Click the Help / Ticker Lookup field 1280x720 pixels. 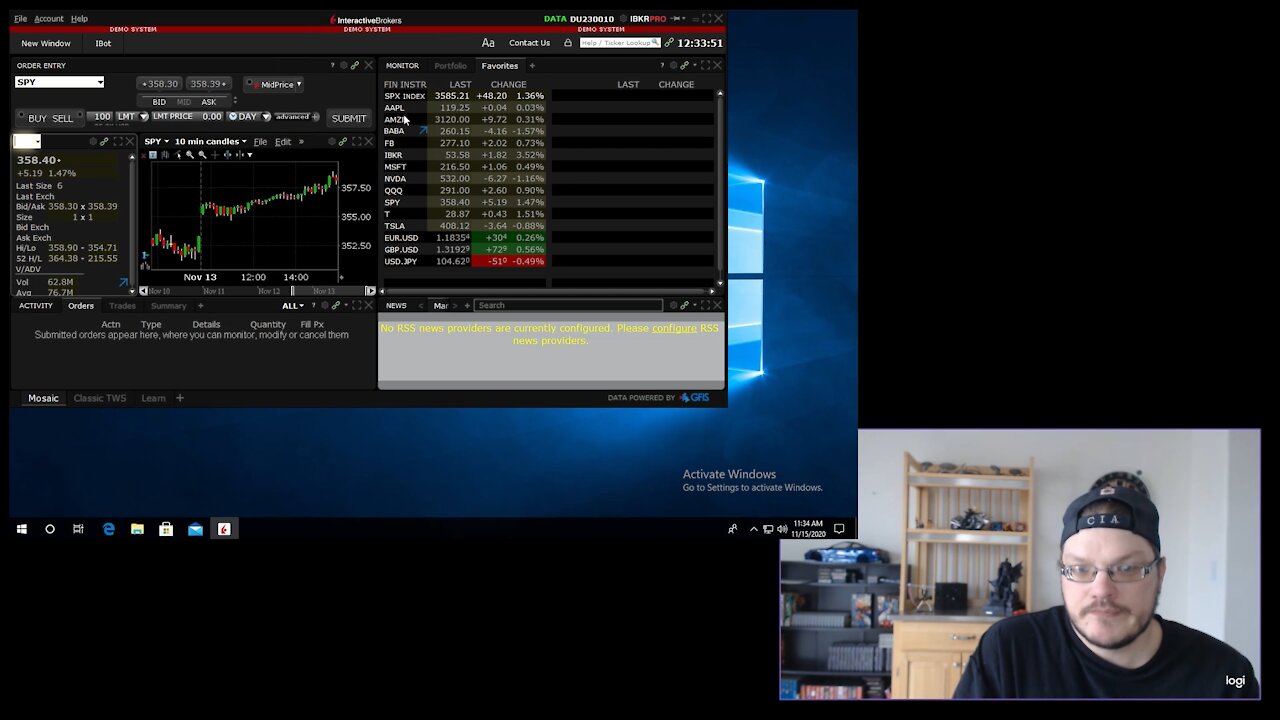(x=620, y=43)
